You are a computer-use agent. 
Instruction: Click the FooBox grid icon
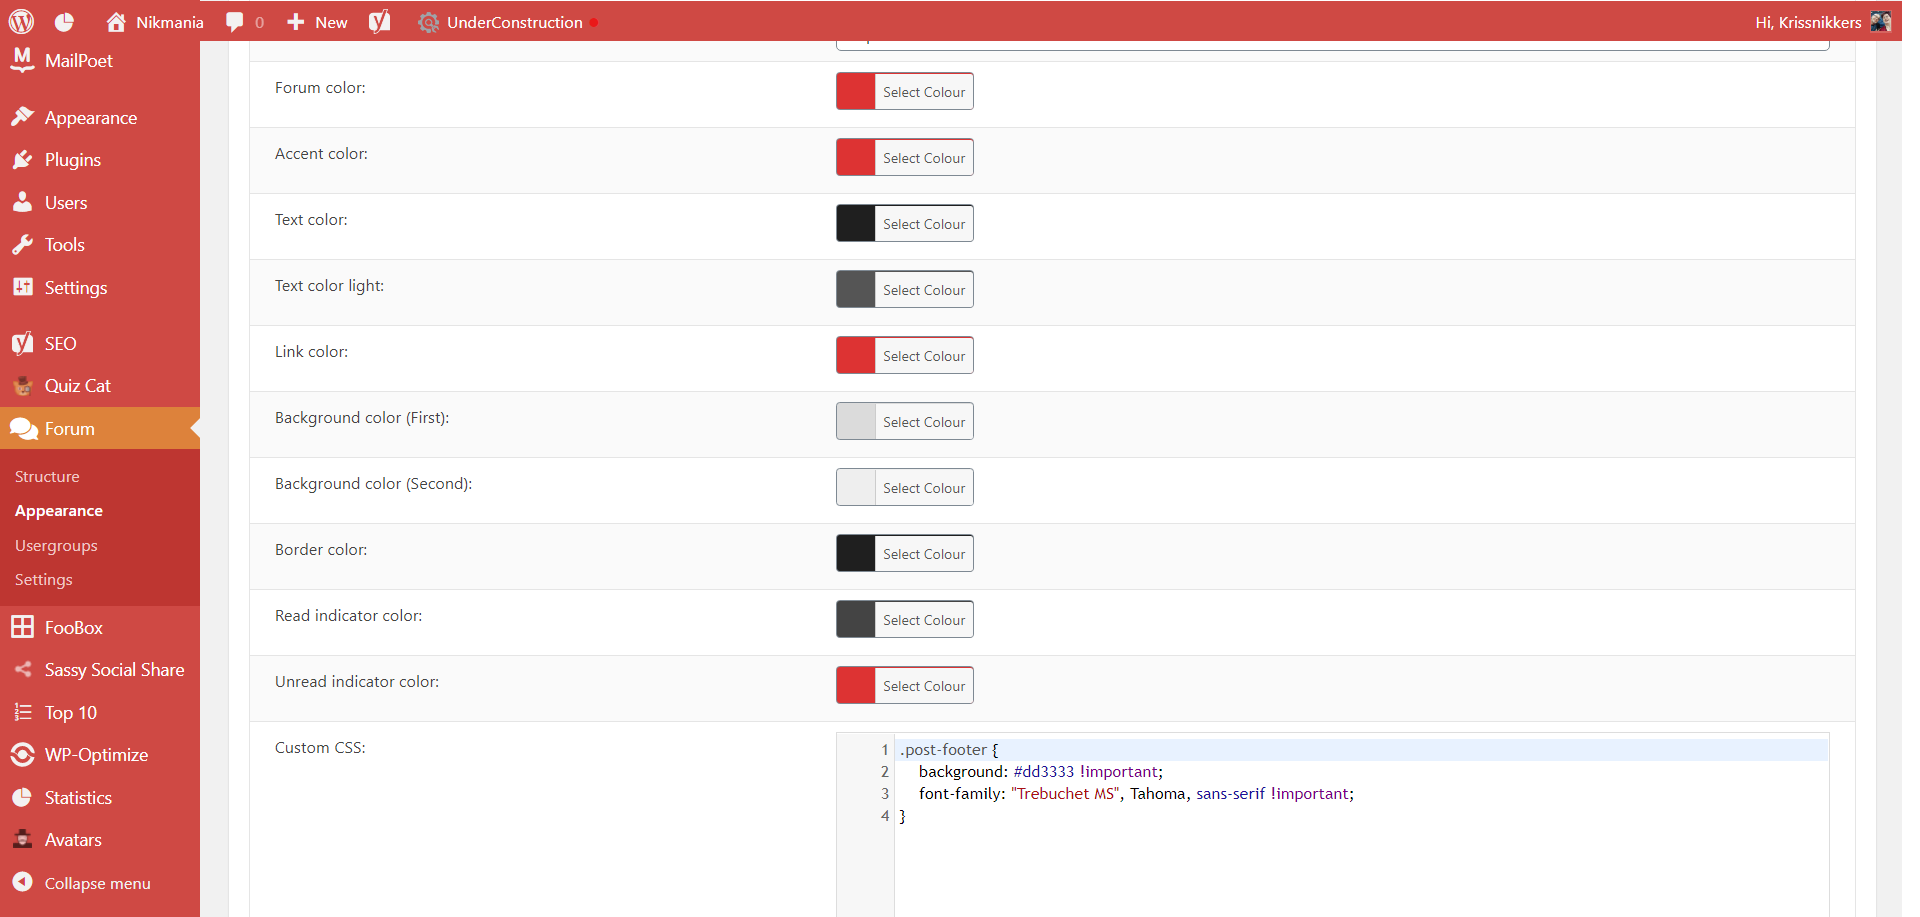click(22, 628)
